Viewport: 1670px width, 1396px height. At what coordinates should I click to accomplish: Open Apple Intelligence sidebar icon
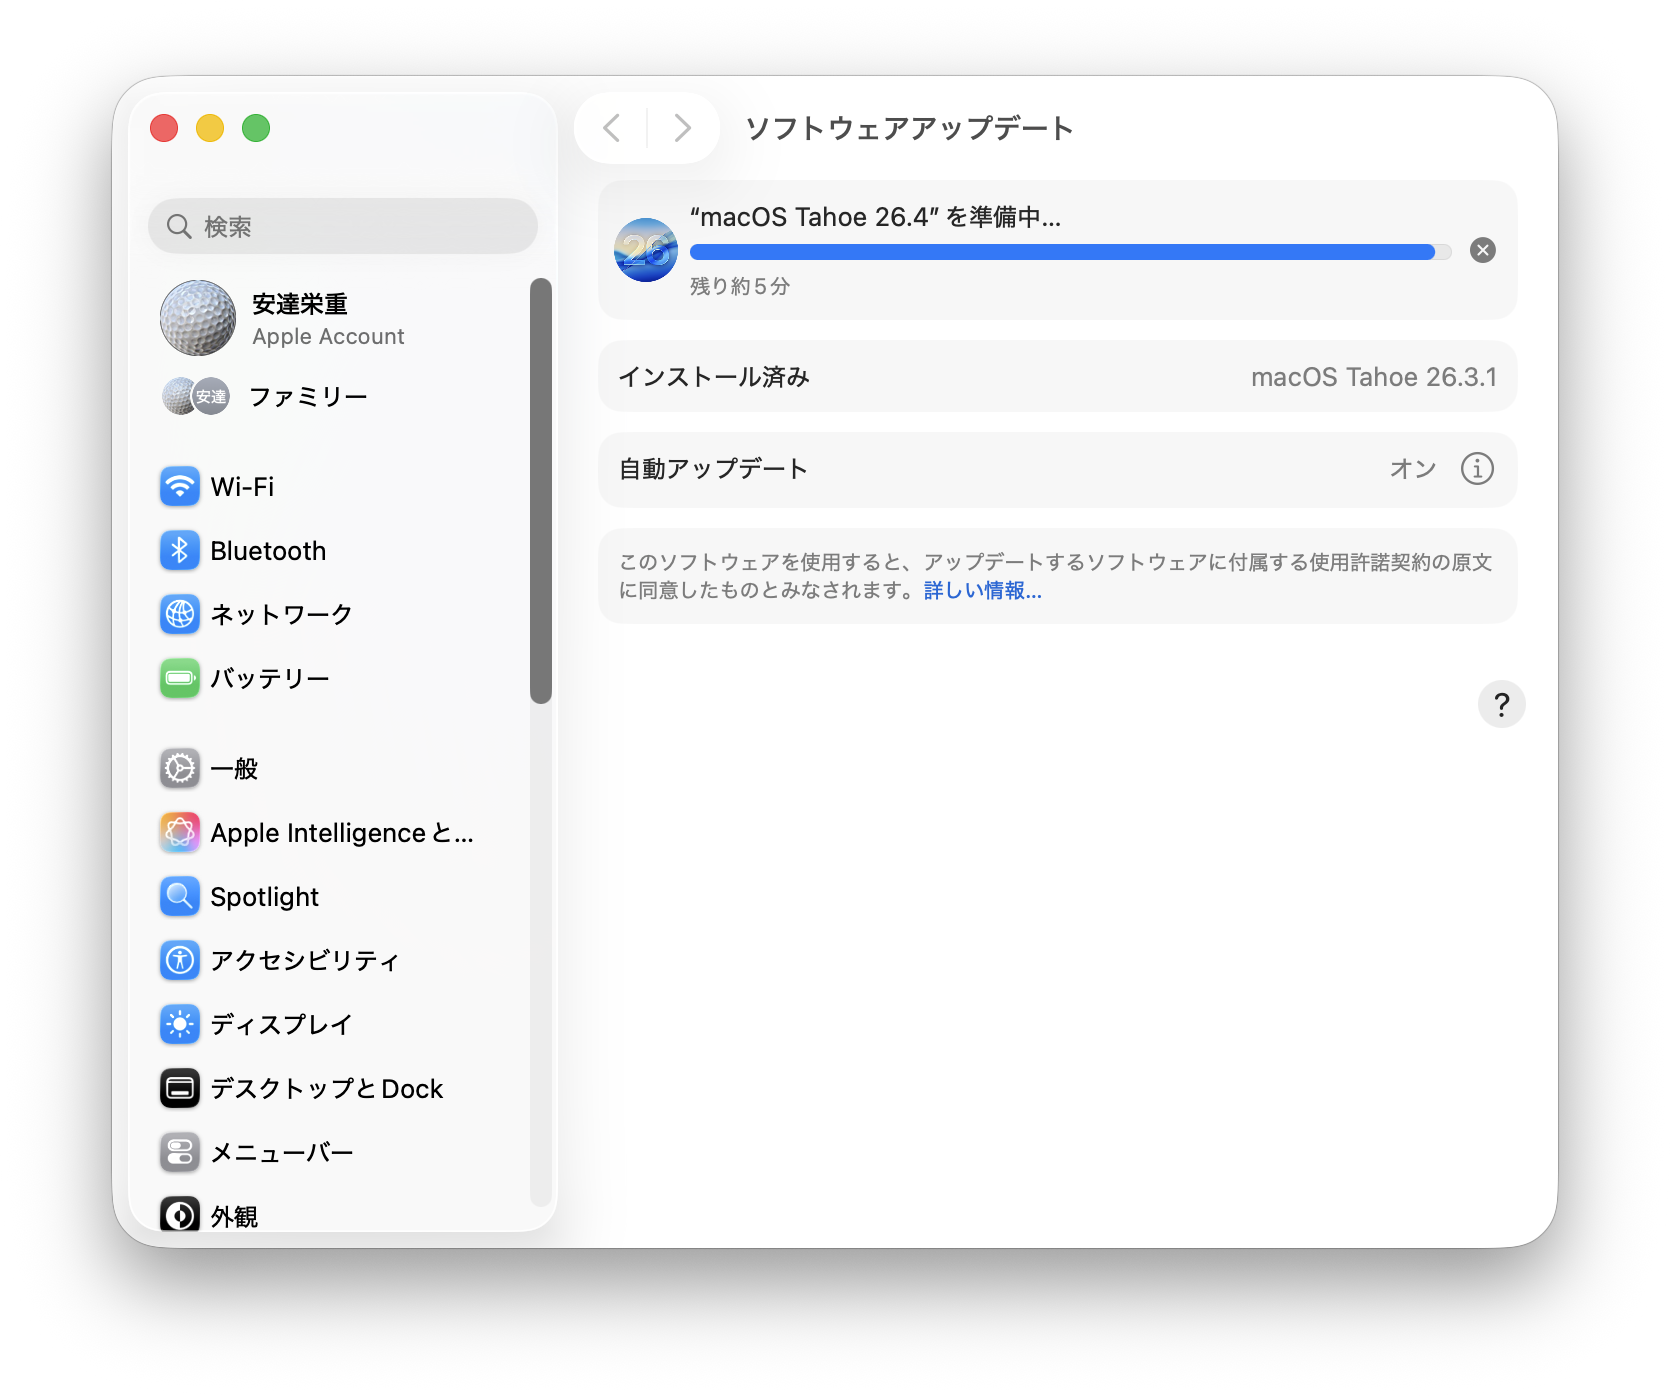click(x=180, y=833)
